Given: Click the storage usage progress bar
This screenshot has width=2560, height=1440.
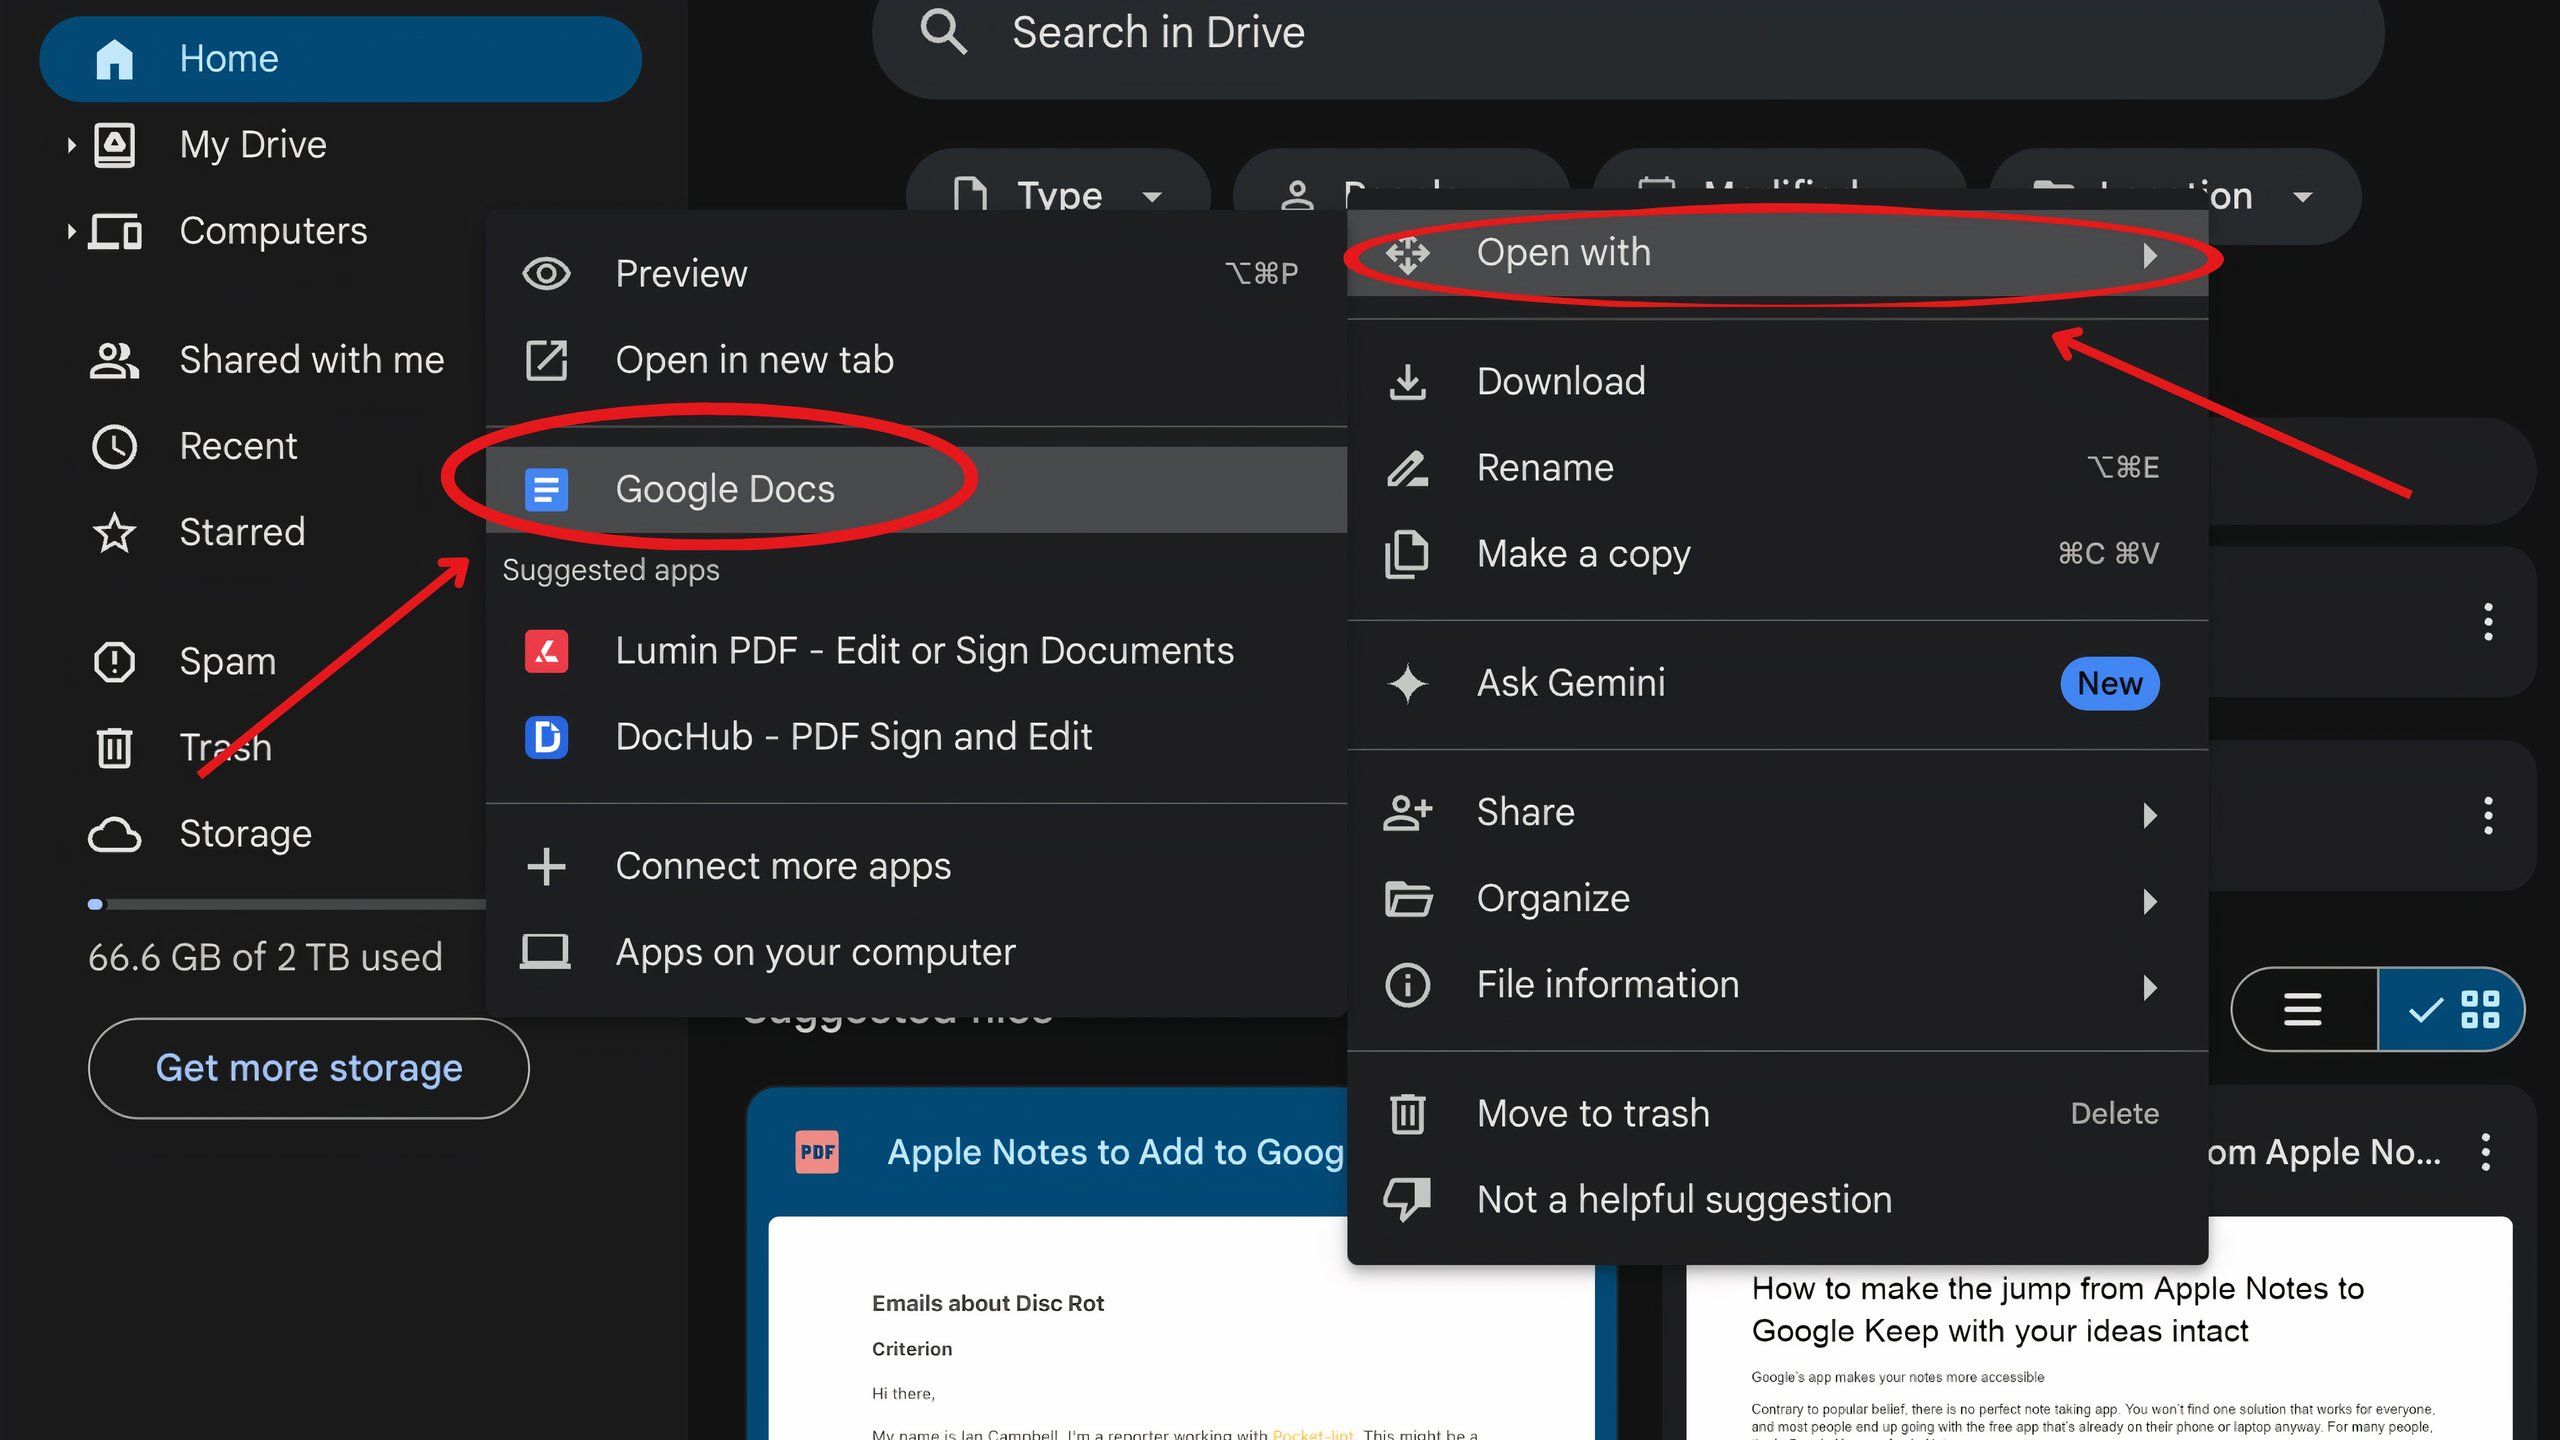Looking at the screenshot, I should click(287, 904).
